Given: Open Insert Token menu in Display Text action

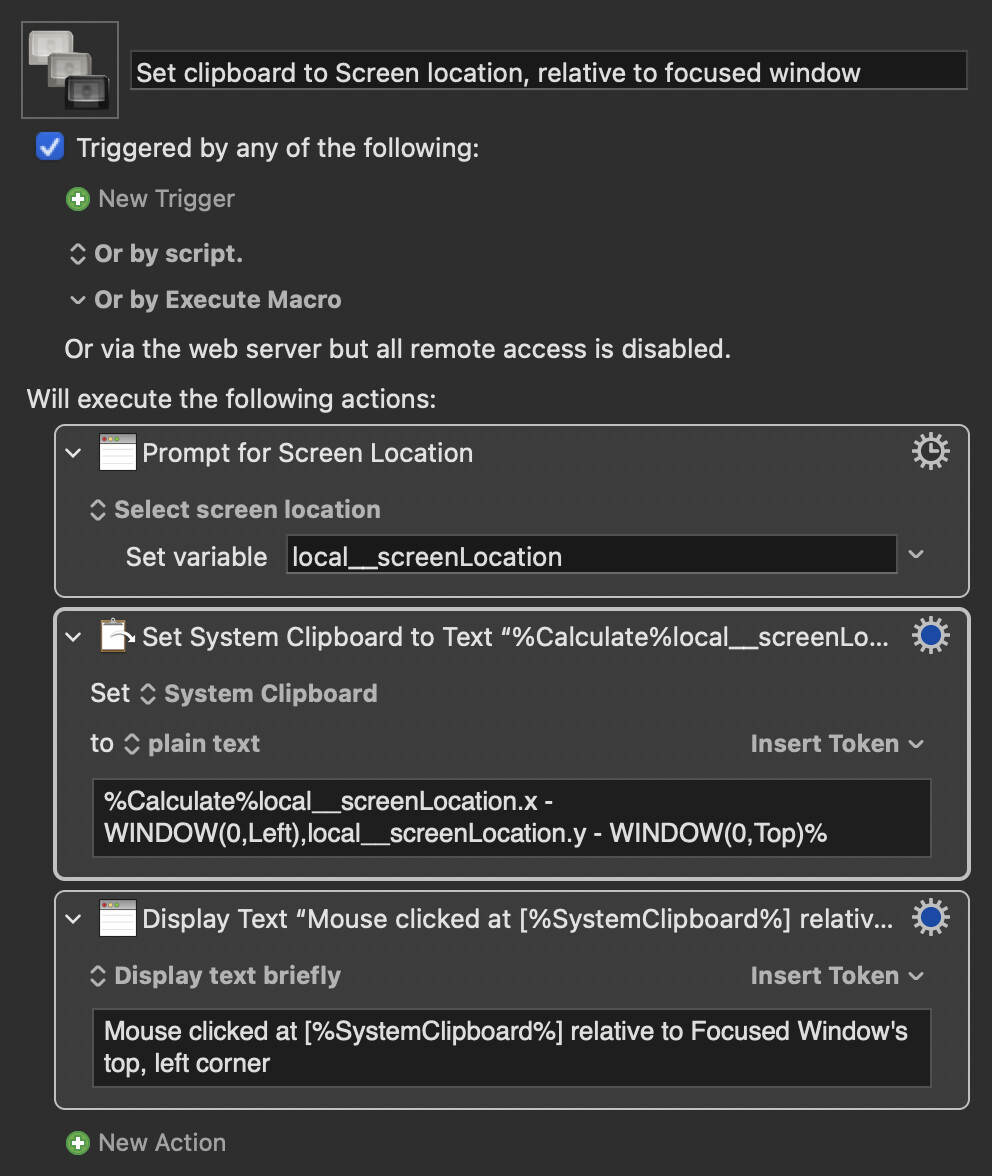Looking at the screenshot, I should pyautogui.click(x=837, y=975).
